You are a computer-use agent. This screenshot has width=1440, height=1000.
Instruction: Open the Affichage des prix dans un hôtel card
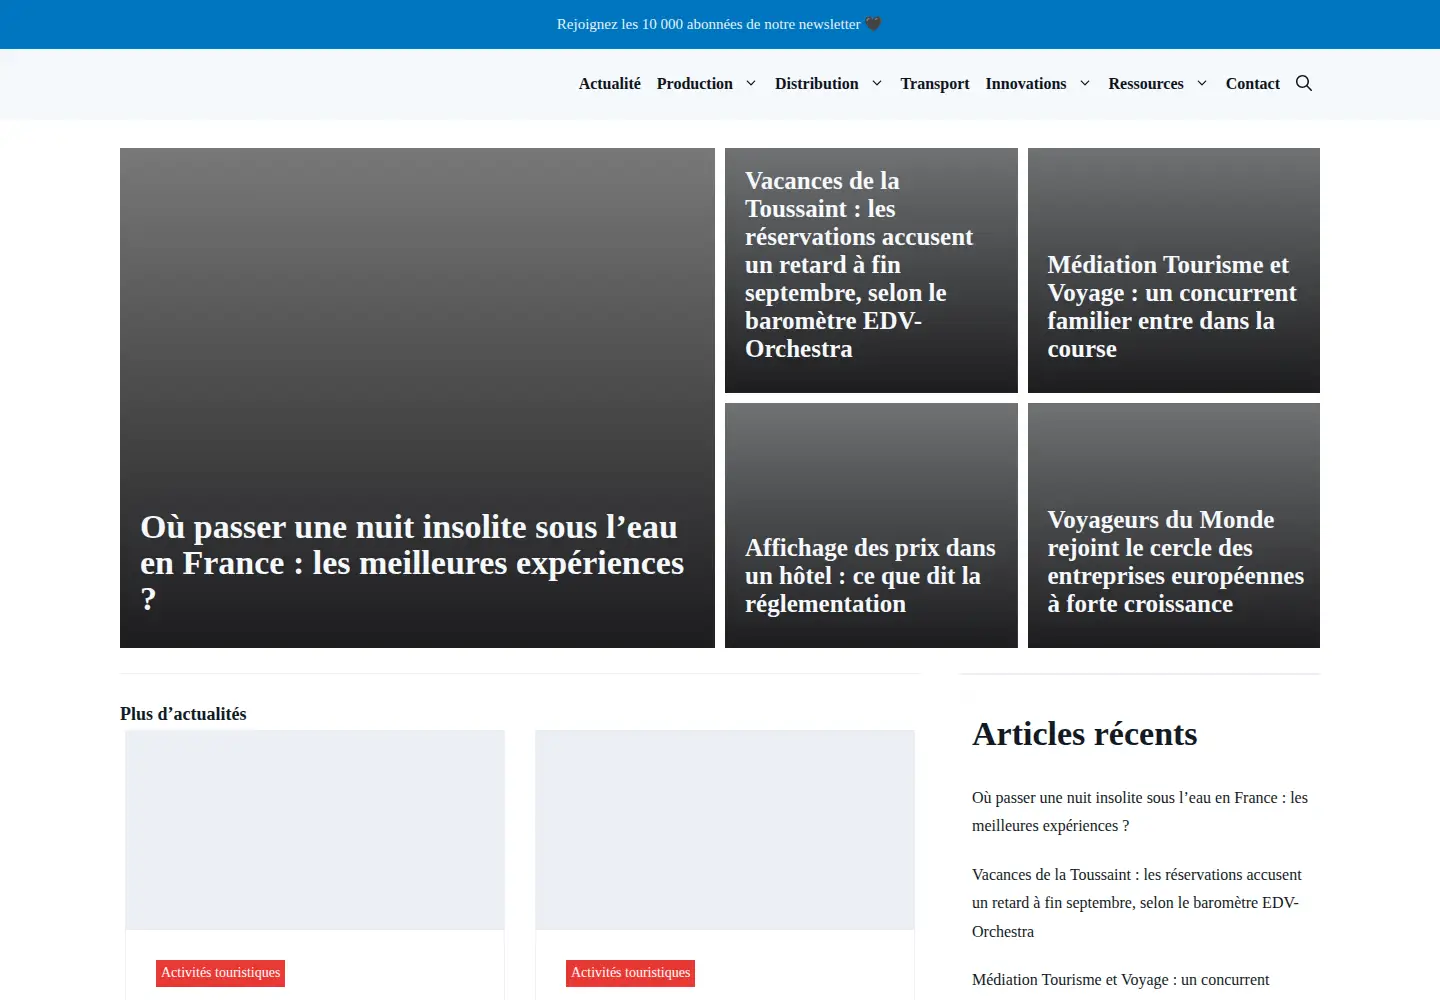pos(871,525)
